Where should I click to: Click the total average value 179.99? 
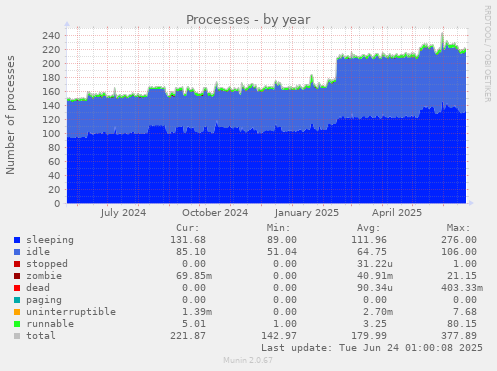click(x=369, y=336)
